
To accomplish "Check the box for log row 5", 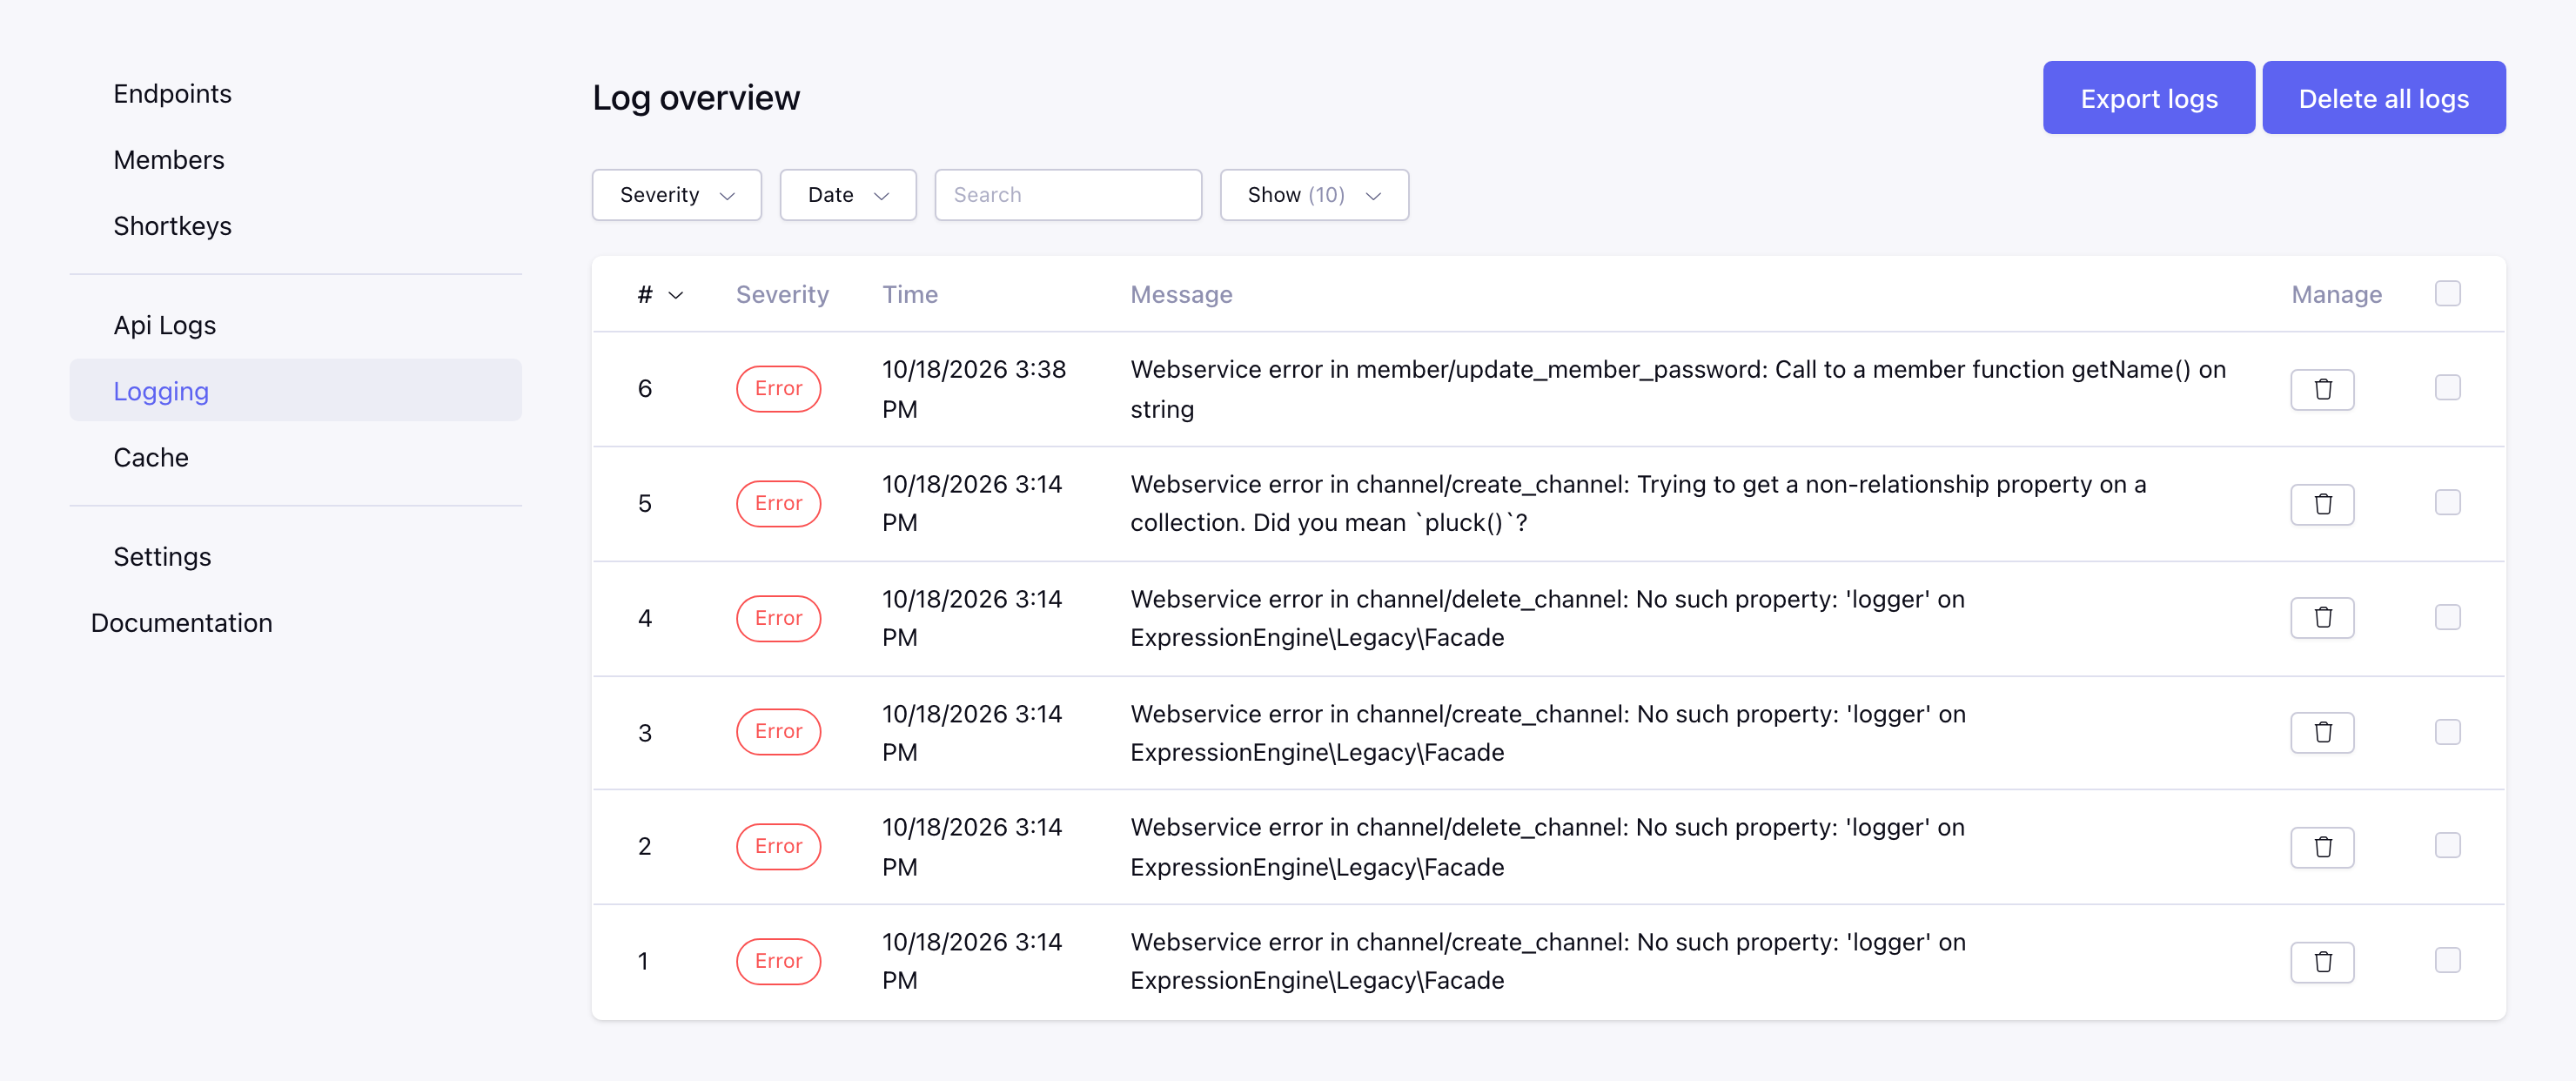I will (2447, 503).
